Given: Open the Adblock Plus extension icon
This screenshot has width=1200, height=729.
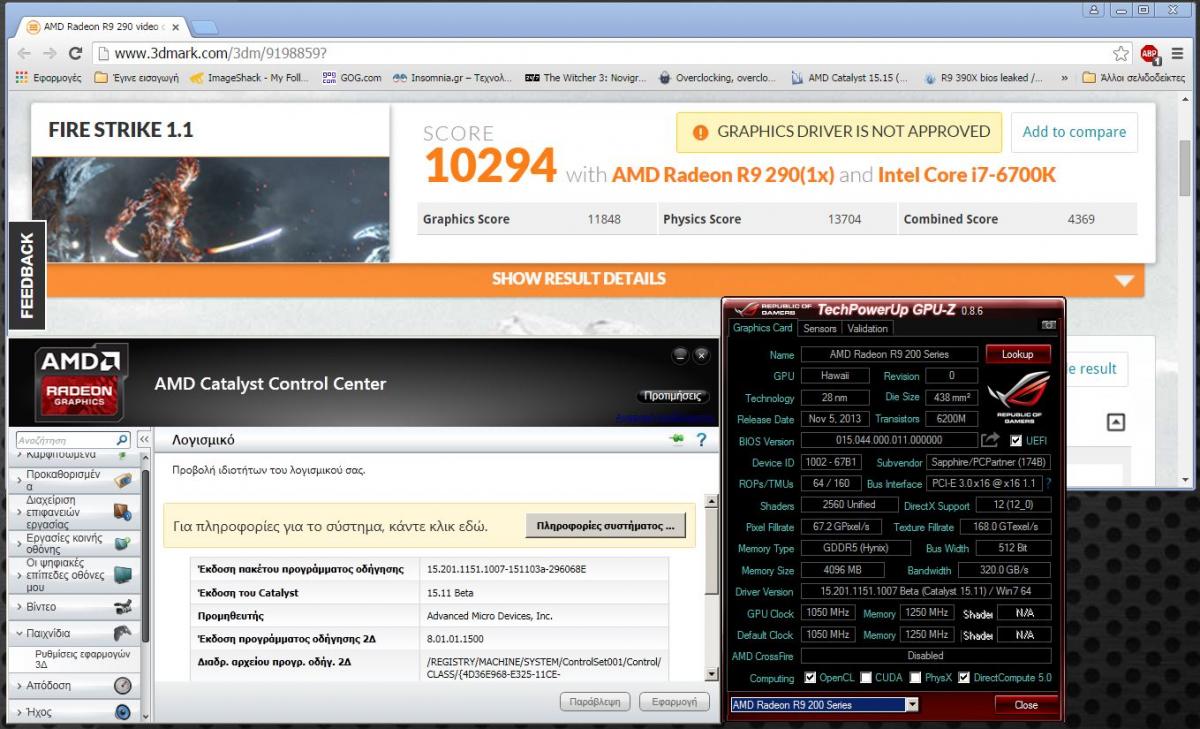Looking at the screenshot, I should click(1149, 53).
